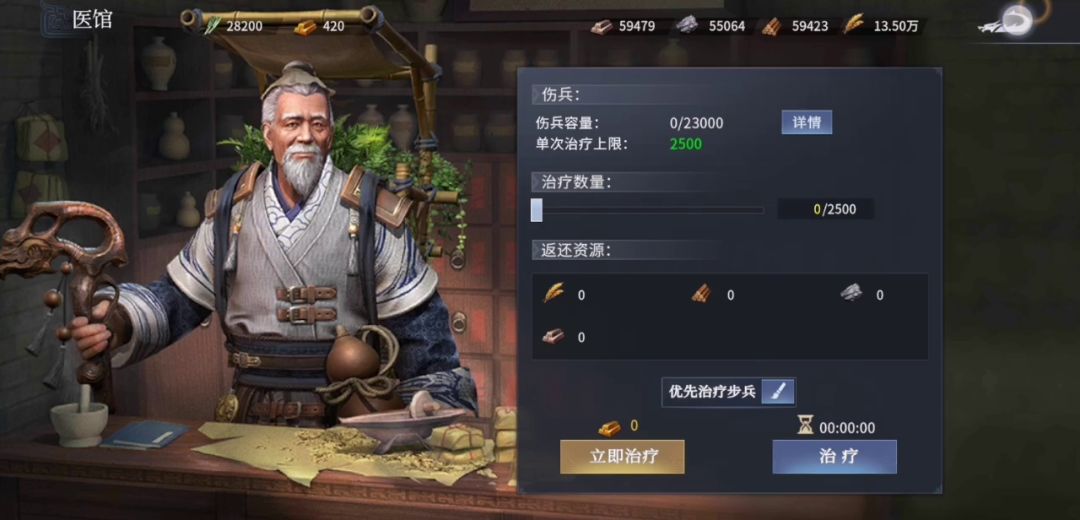
Task: Click the gold 立即治疗 button
Action: coord(622,457)
